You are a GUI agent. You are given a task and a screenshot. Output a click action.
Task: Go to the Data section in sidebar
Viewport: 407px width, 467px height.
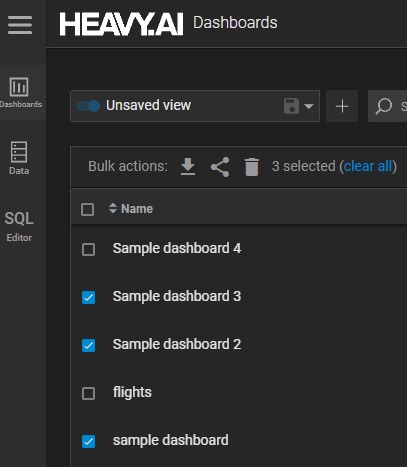[19, 158]
